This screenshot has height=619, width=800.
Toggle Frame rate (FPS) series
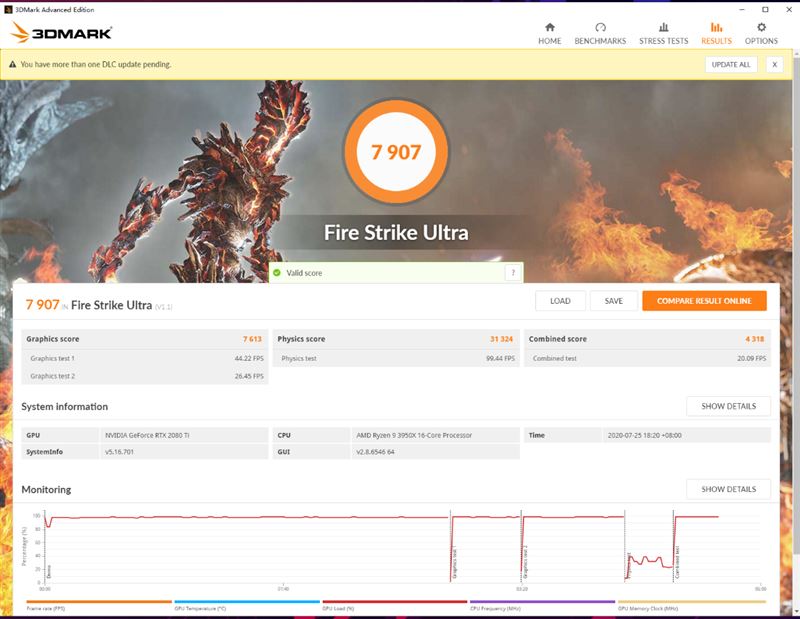coord(99,606)
